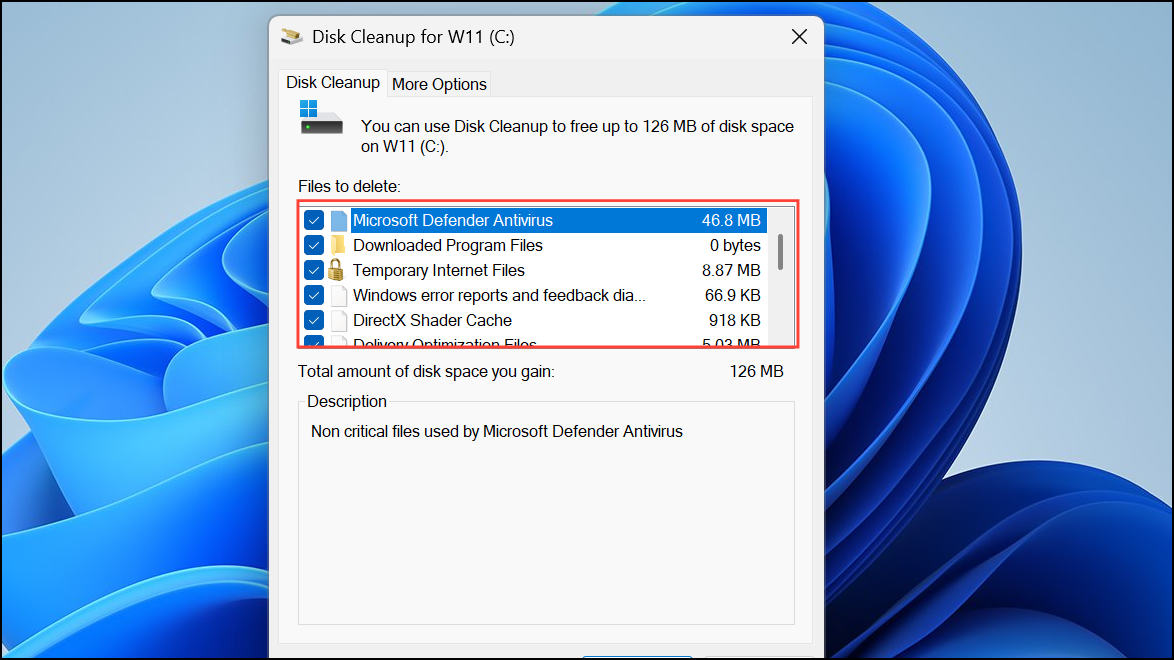Image resolution: width=1174 pixels, height=660 pixels.
Task: Select the Microsoft Defender Antivirus row
Action: pos(534,220)
